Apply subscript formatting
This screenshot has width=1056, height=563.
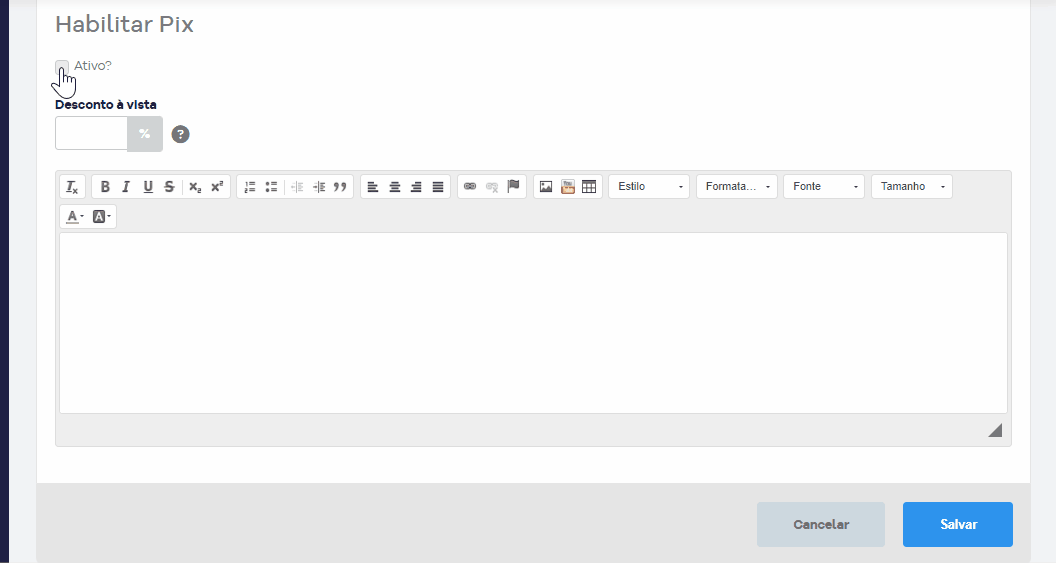[x=195, y=187]
